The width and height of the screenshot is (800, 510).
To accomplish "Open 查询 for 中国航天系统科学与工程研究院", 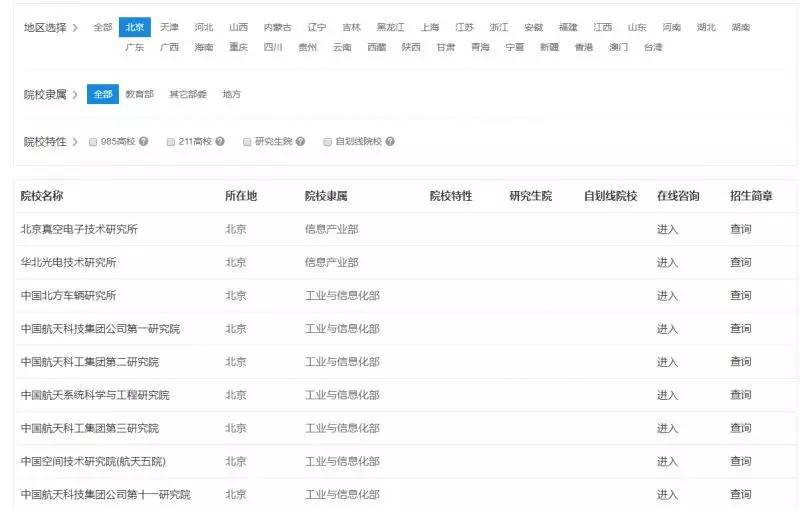I will pyautogui.click(x=740, y=395).
